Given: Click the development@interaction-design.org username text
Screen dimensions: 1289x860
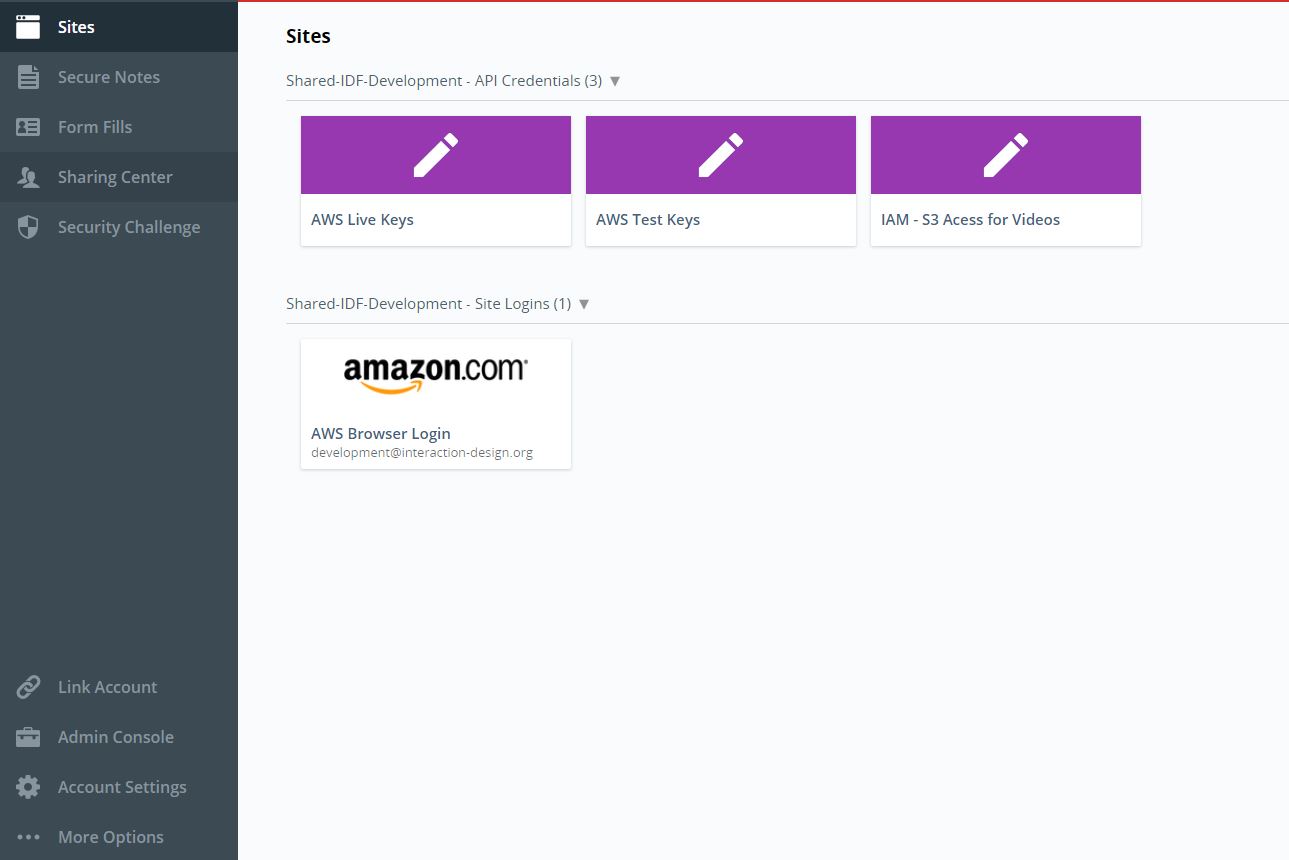Looking at the screenshot, I should tap(422, 453).
